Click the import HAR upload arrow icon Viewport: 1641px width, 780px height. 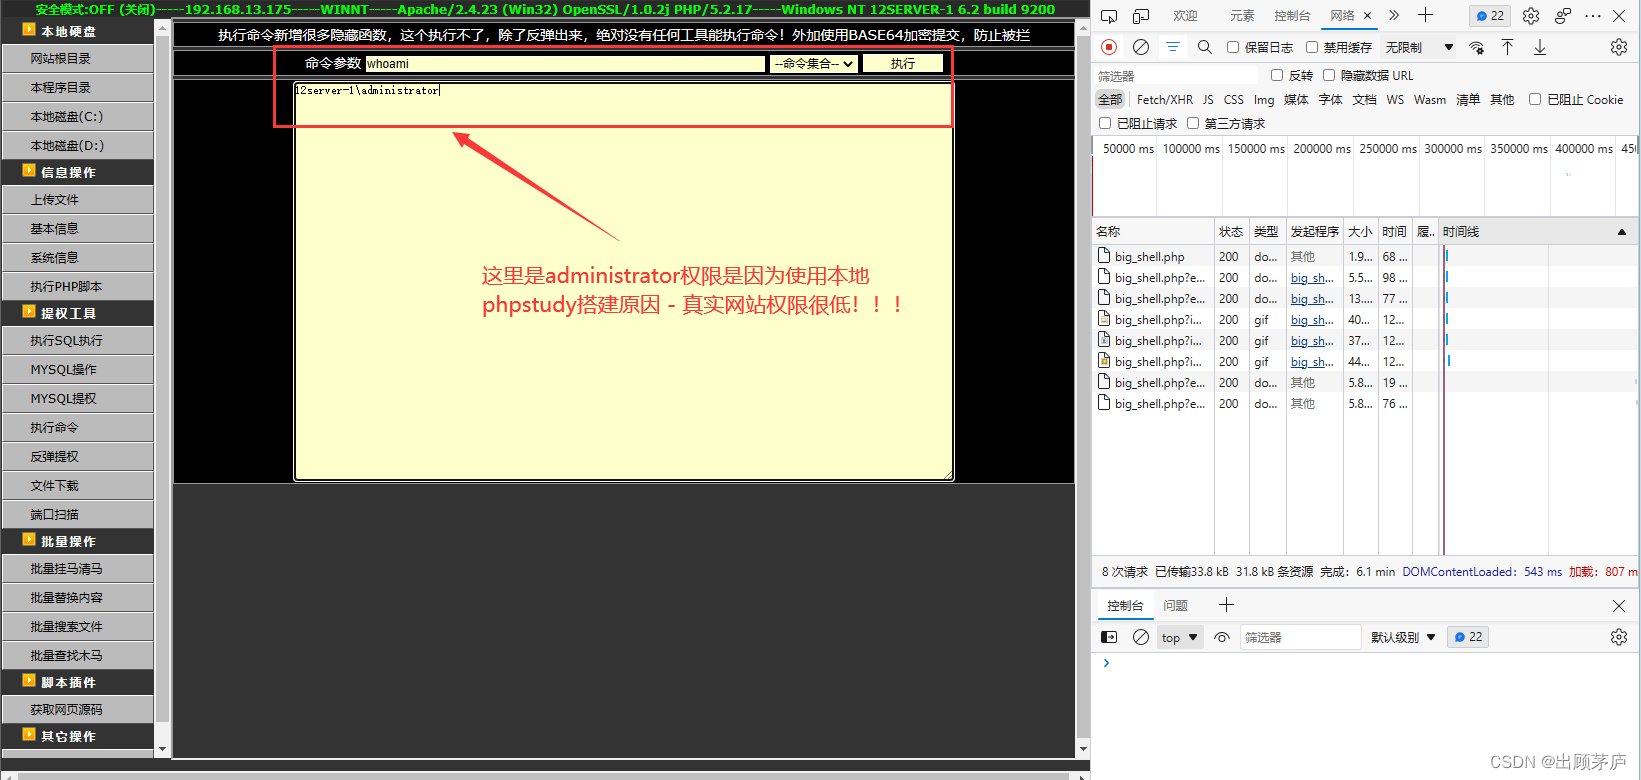click(1508, 47)
